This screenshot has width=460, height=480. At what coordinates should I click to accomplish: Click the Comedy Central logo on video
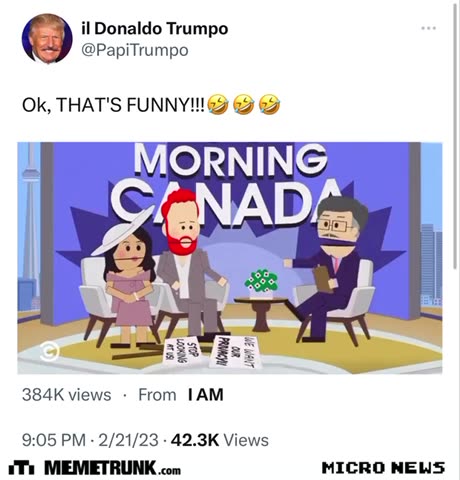pos(50,351)
